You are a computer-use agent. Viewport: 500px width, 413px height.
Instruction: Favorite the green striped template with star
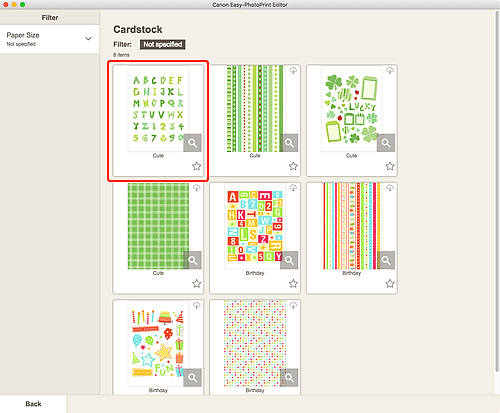pyautogui.click(x=293, y=166)
